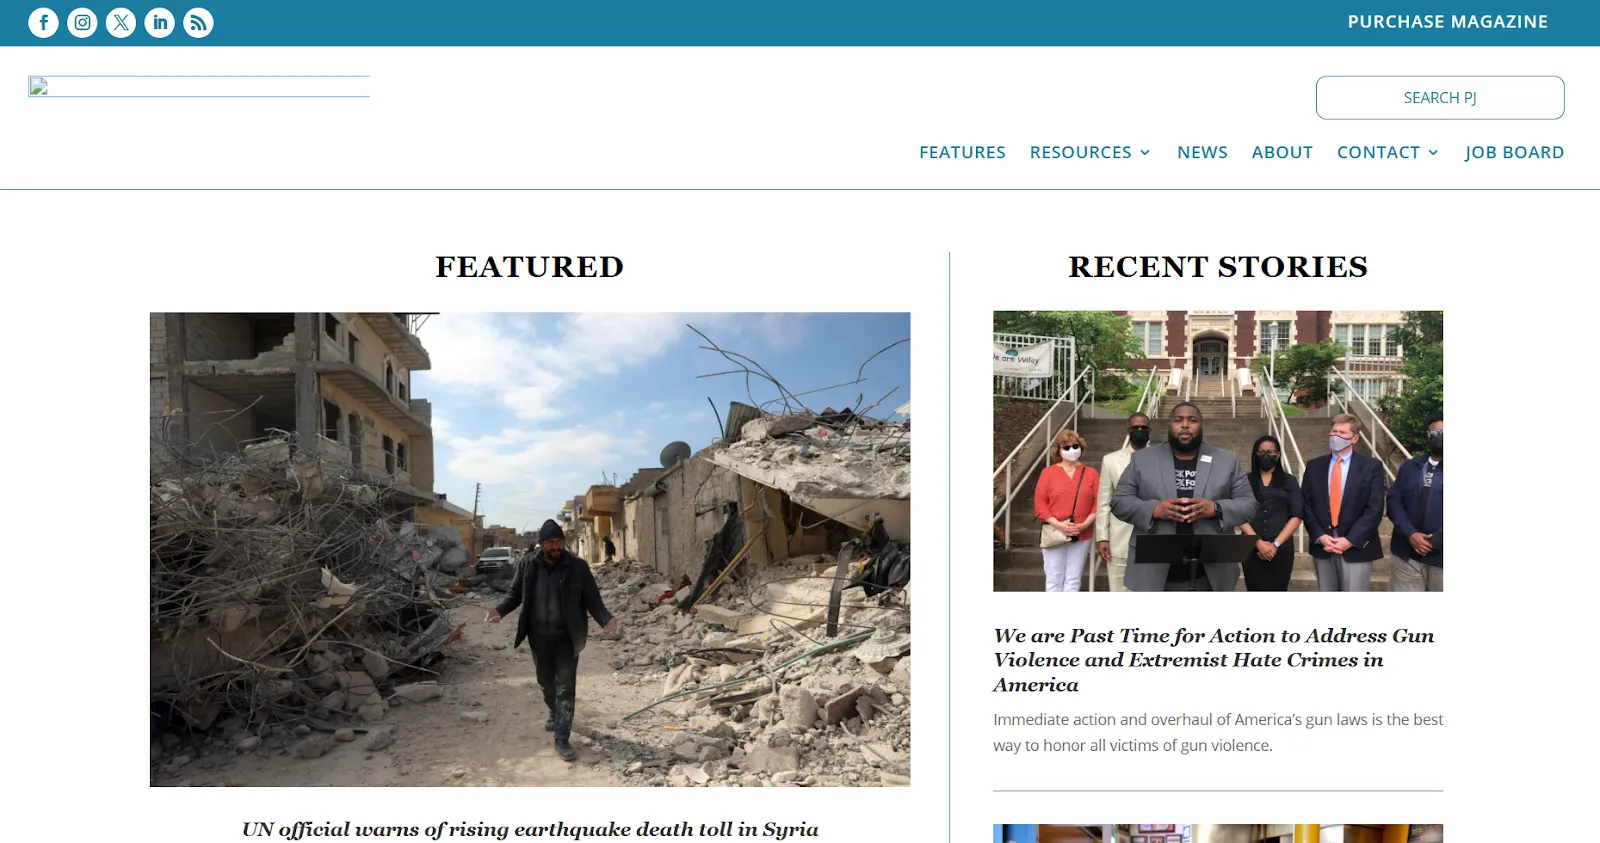1600x843 pixels.
Task: Click the broken site logo image
Action: (x=199, y=86)
